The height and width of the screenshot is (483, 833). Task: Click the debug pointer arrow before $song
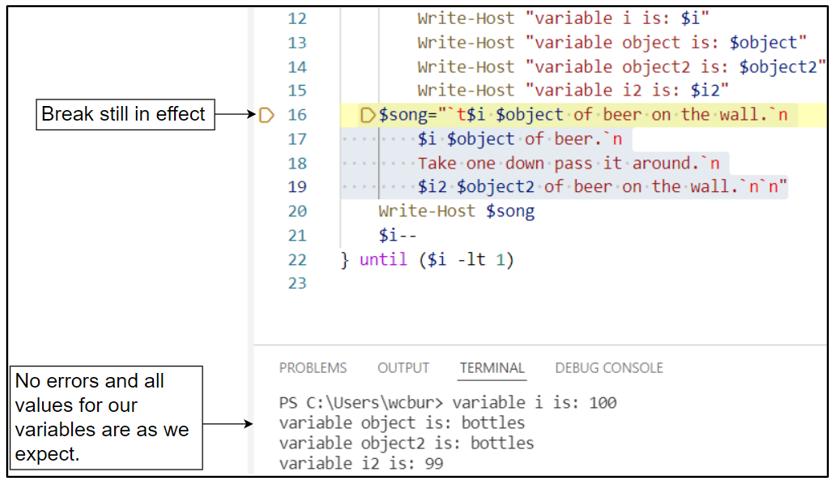[x=368, y=115]
